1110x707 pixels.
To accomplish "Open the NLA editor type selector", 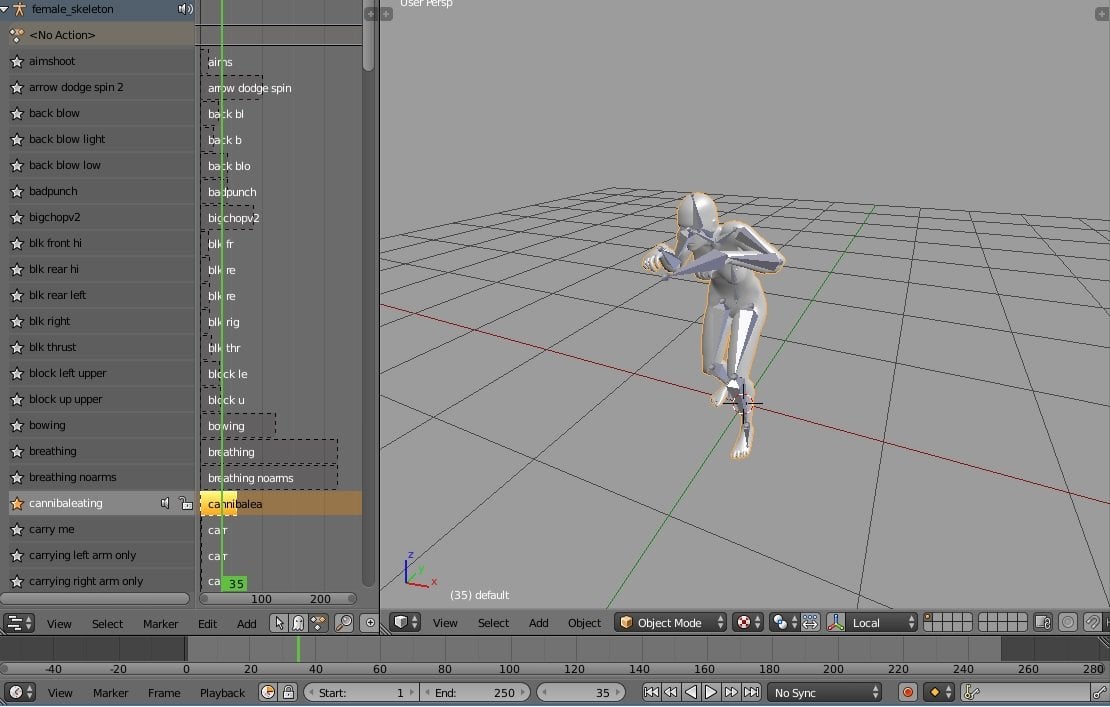I will point(18,623).
